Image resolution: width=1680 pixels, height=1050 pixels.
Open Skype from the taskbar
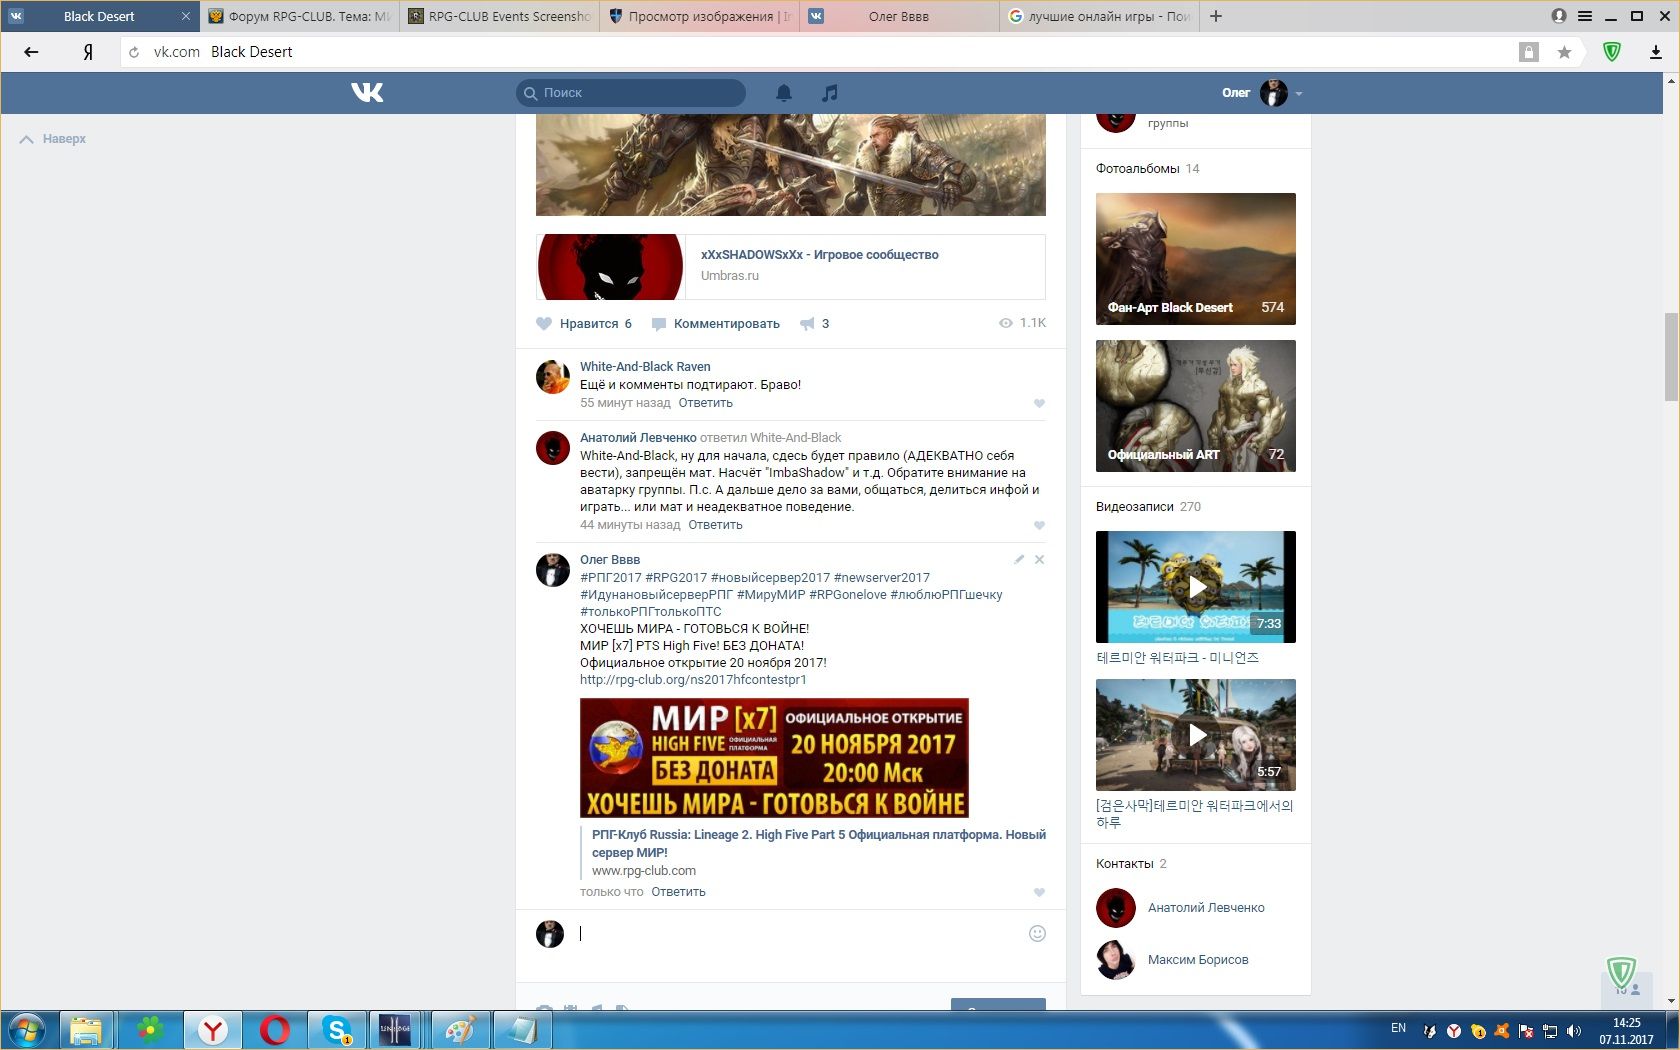(336, 1029)
